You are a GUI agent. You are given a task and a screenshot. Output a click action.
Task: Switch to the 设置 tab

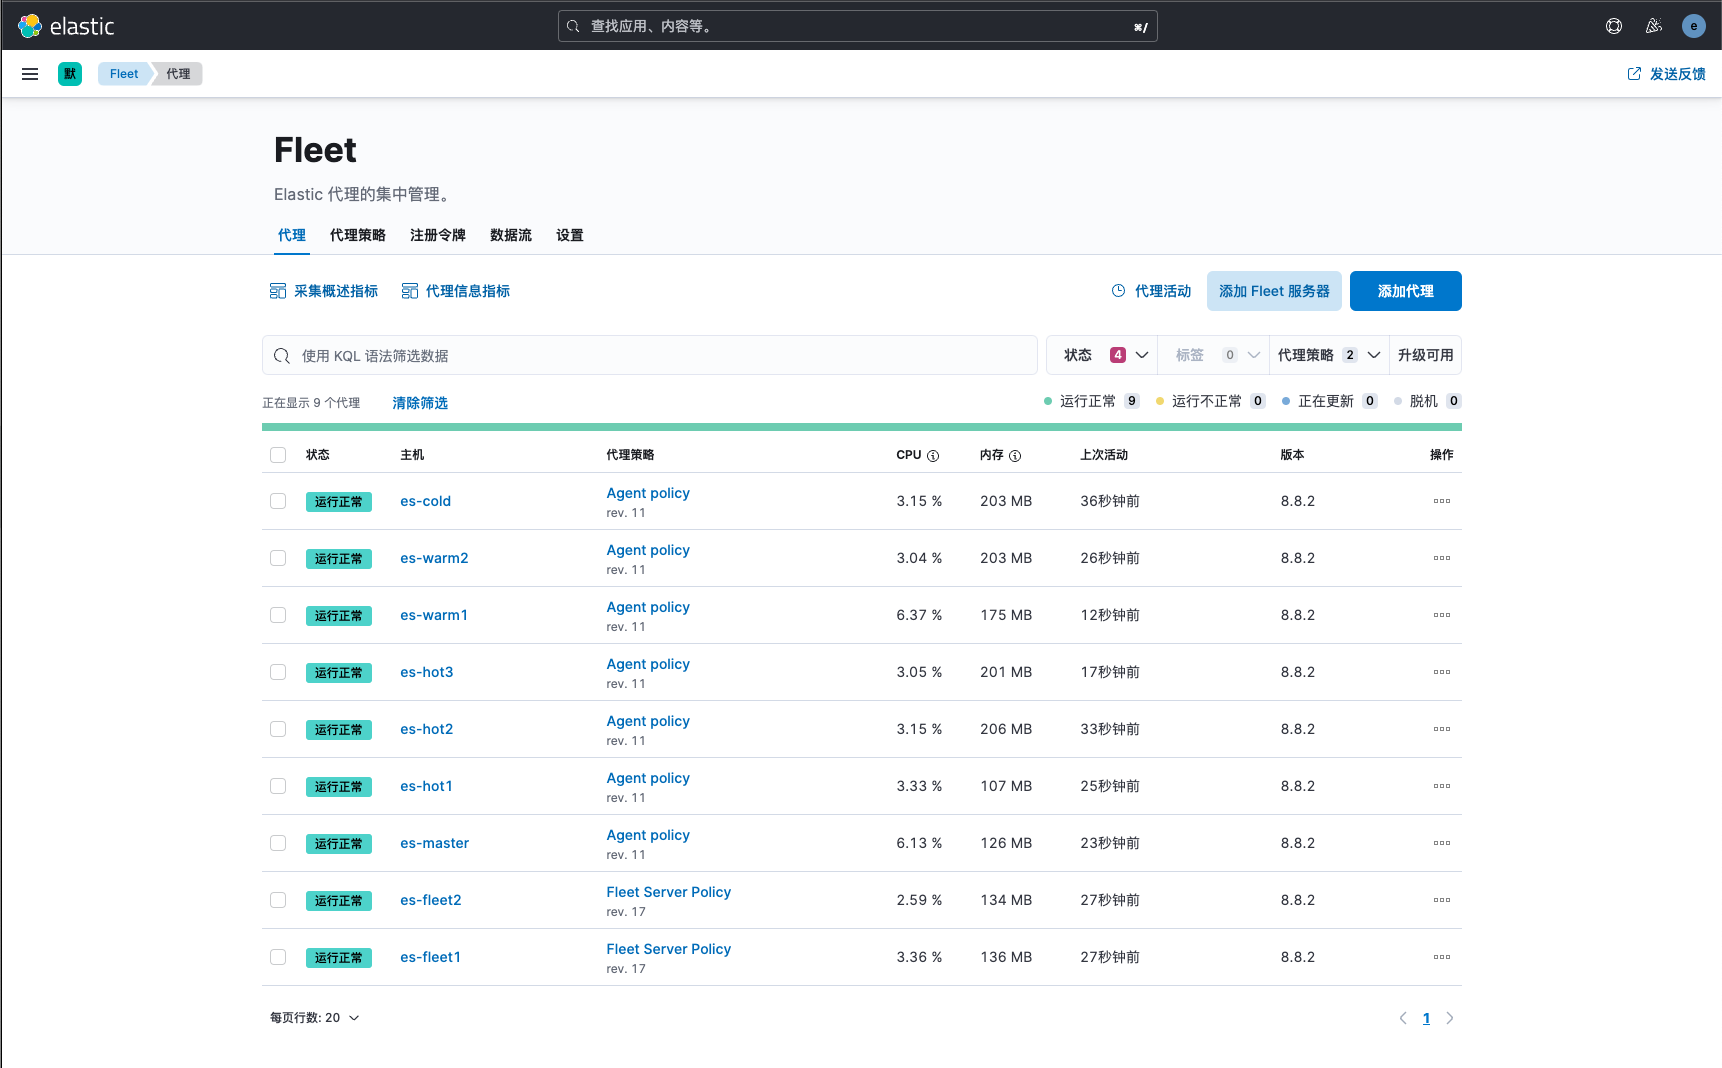[570, 235]
